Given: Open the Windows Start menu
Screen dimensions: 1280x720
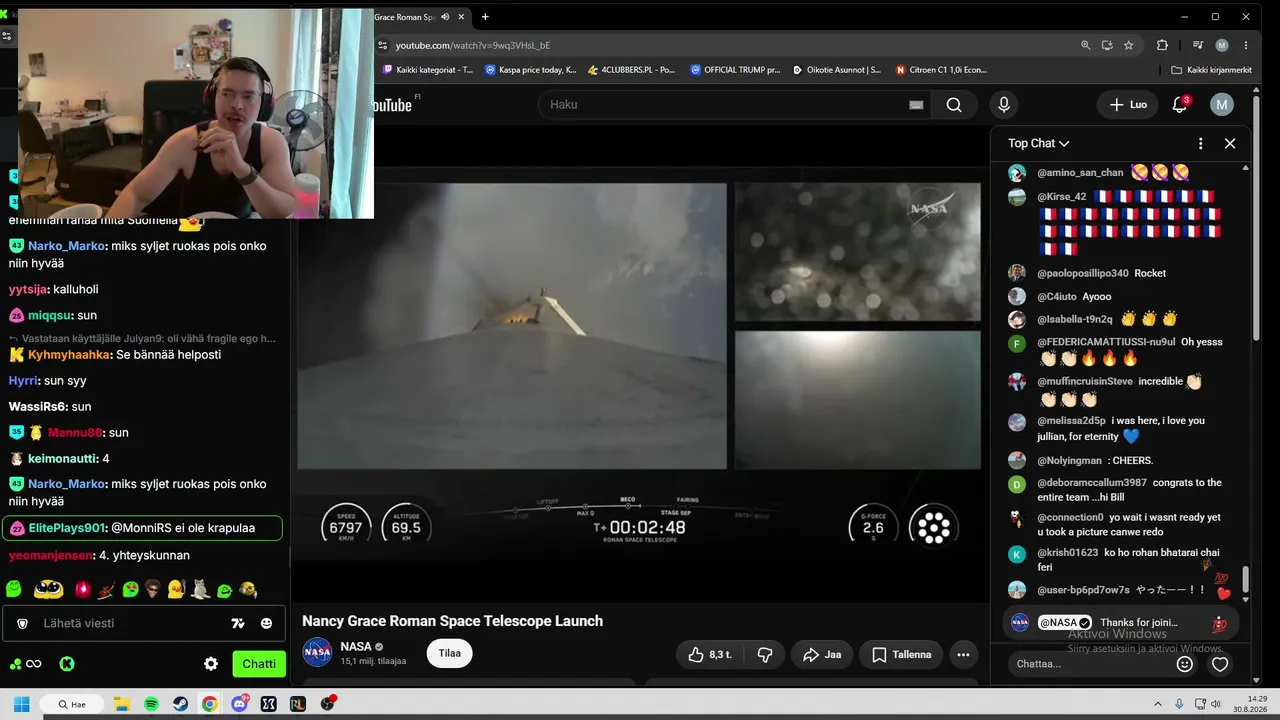Looking at the screenshot, I should (21, 704).
